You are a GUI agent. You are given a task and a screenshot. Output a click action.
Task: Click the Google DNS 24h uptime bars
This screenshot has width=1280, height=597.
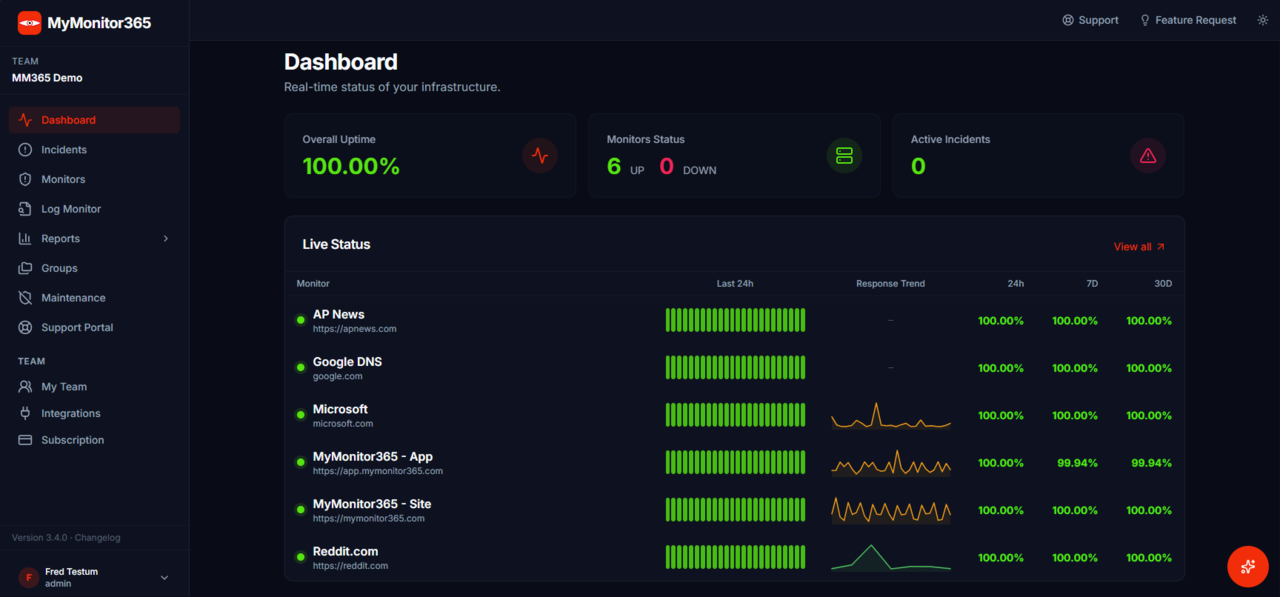(735, 367)
